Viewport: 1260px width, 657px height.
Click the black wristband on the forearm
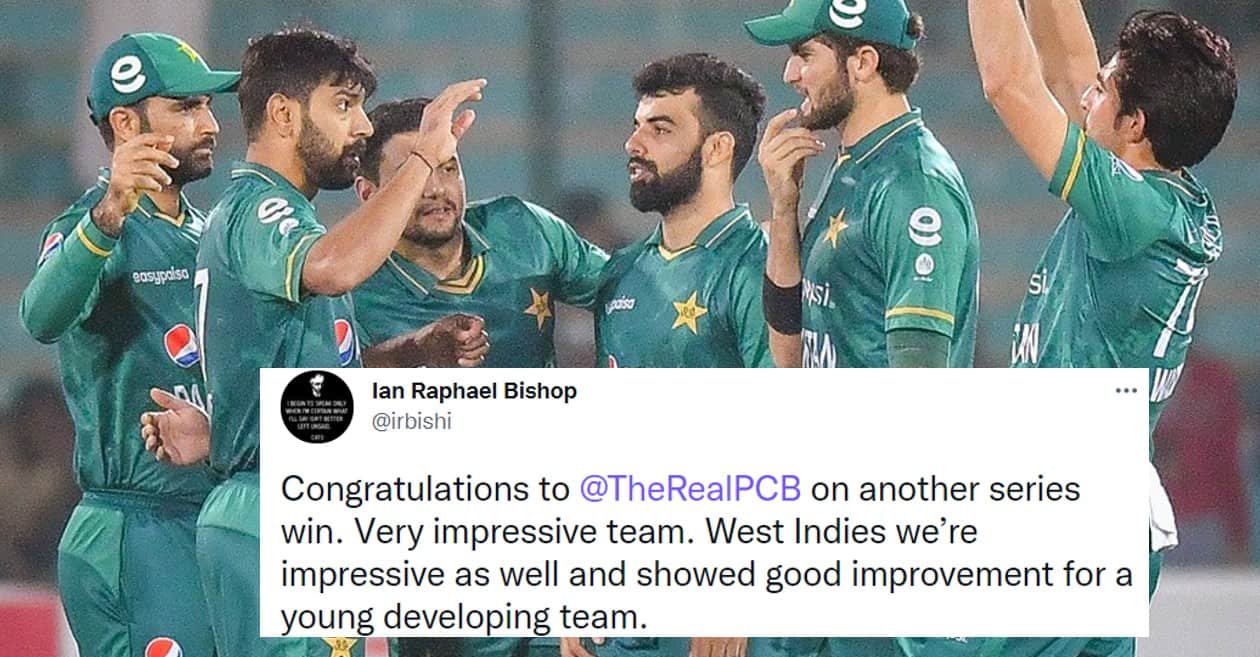pos(783,303)
